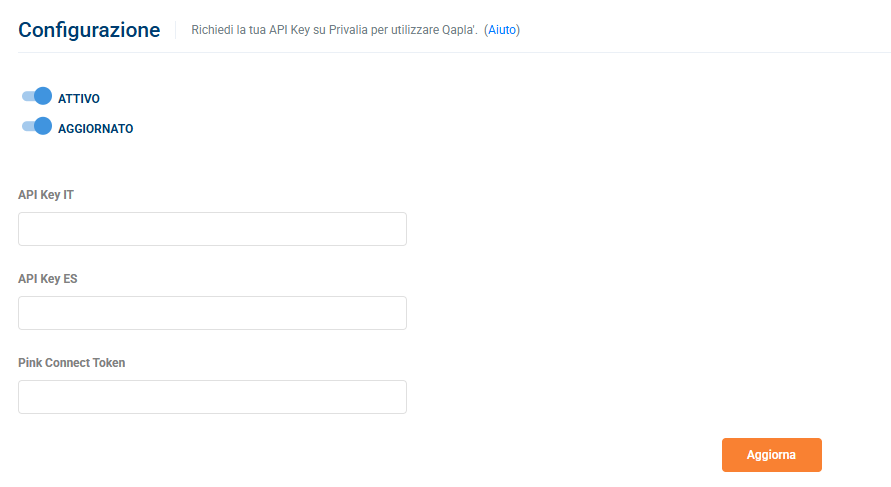Click the word Privalia in header text
Screen dimensions: 891x487
tap(348, 30)
